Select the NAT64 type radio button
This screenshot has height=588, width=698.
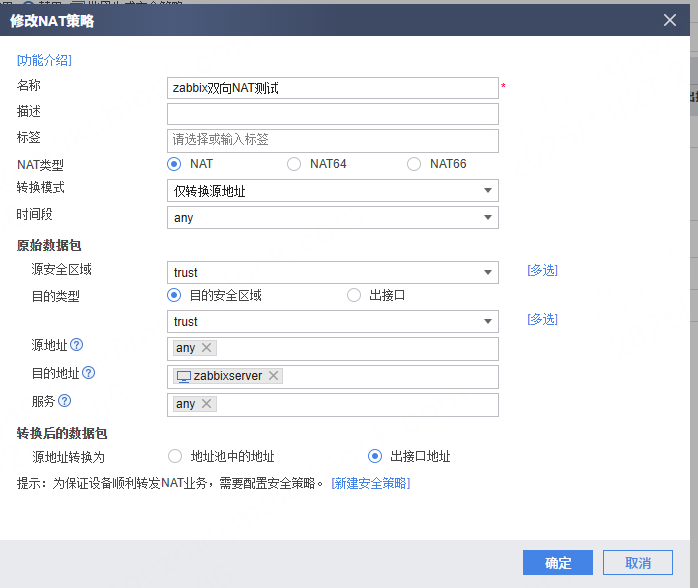point(294,164)
